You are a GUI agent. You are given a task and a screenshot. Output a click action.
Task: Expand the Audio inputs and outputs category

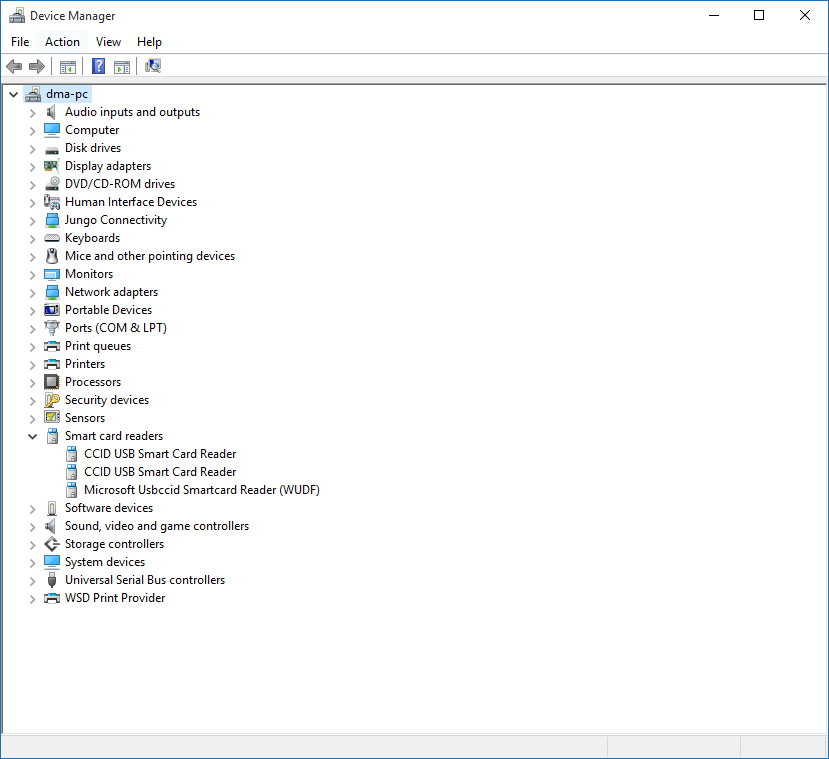click(x=33, y=113)
